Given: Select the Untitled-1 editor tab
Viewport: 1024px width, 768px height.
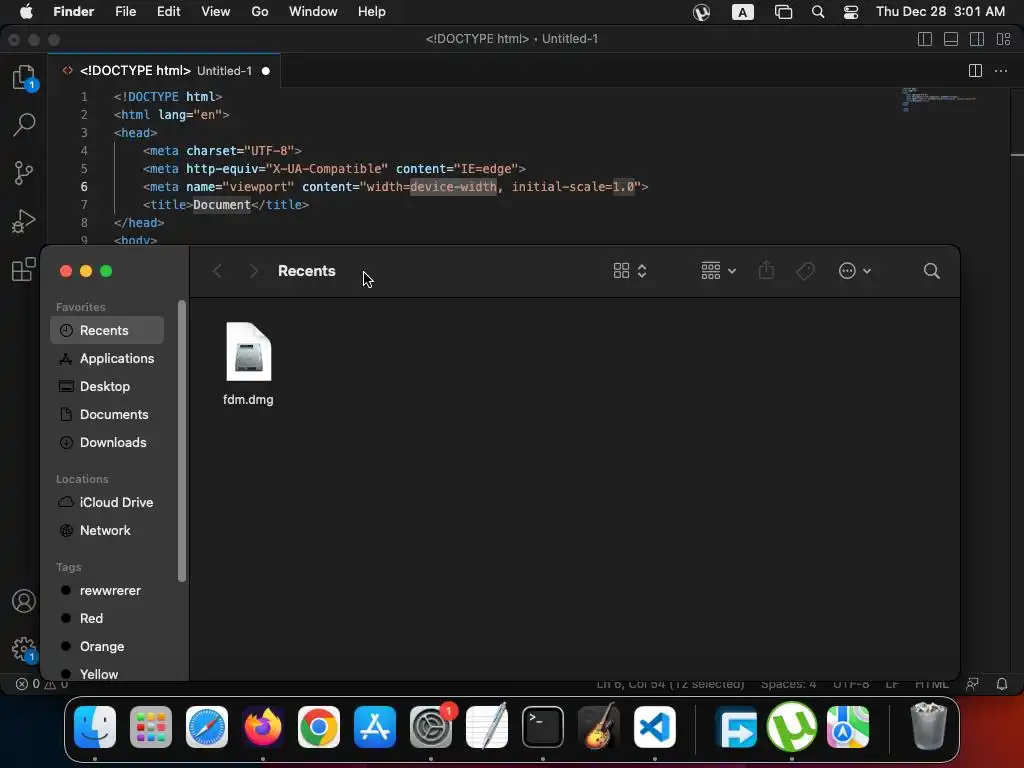Looking at the screenshot, I should [167, 71].
